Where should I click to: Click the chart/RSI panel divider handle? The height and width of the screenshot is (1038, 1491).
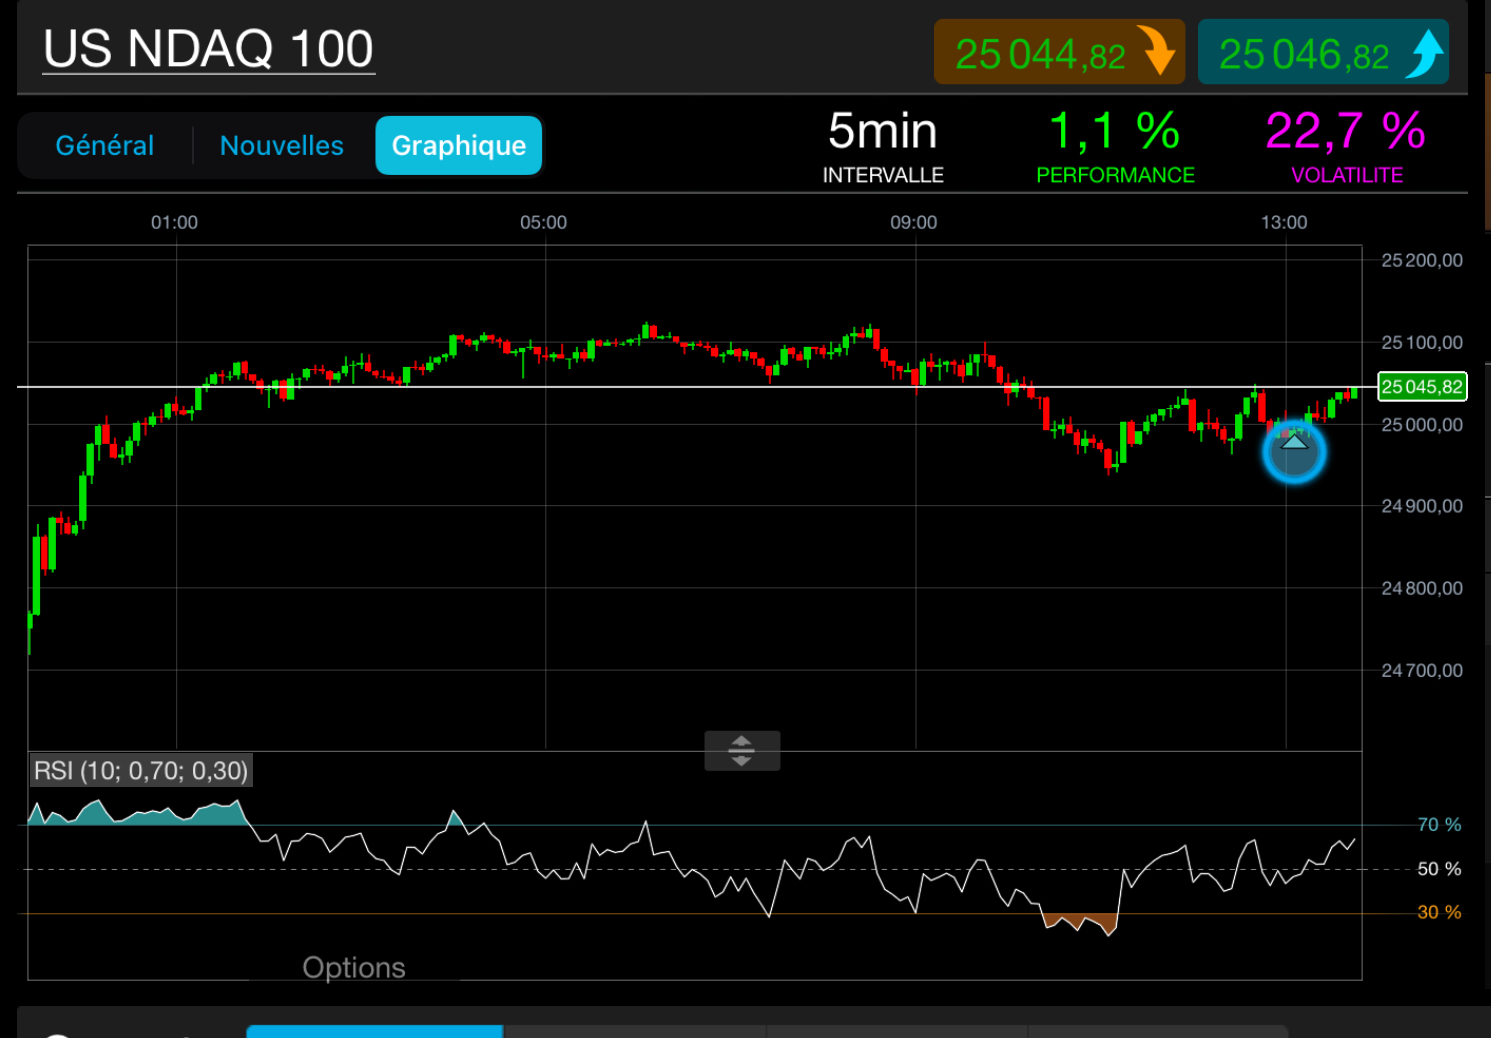(742, 751)
